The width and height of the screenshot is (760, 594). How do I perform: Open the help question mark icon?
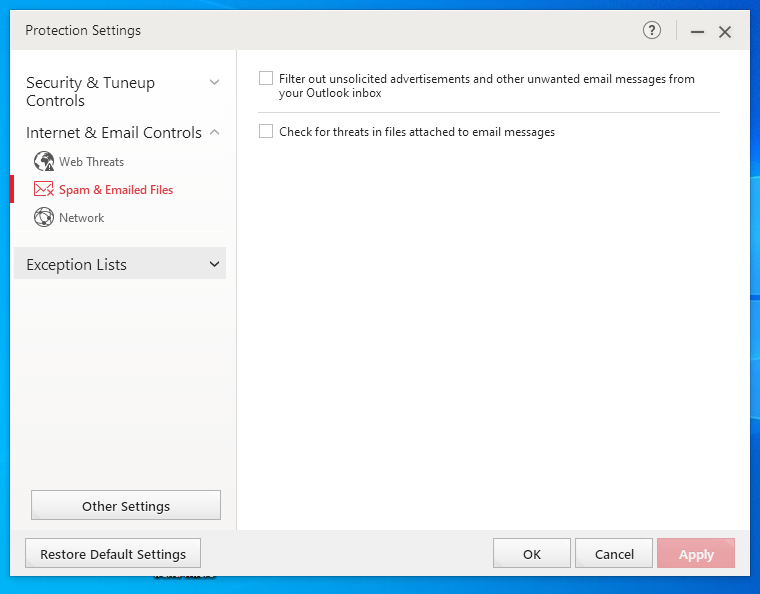tap(652, 31)
